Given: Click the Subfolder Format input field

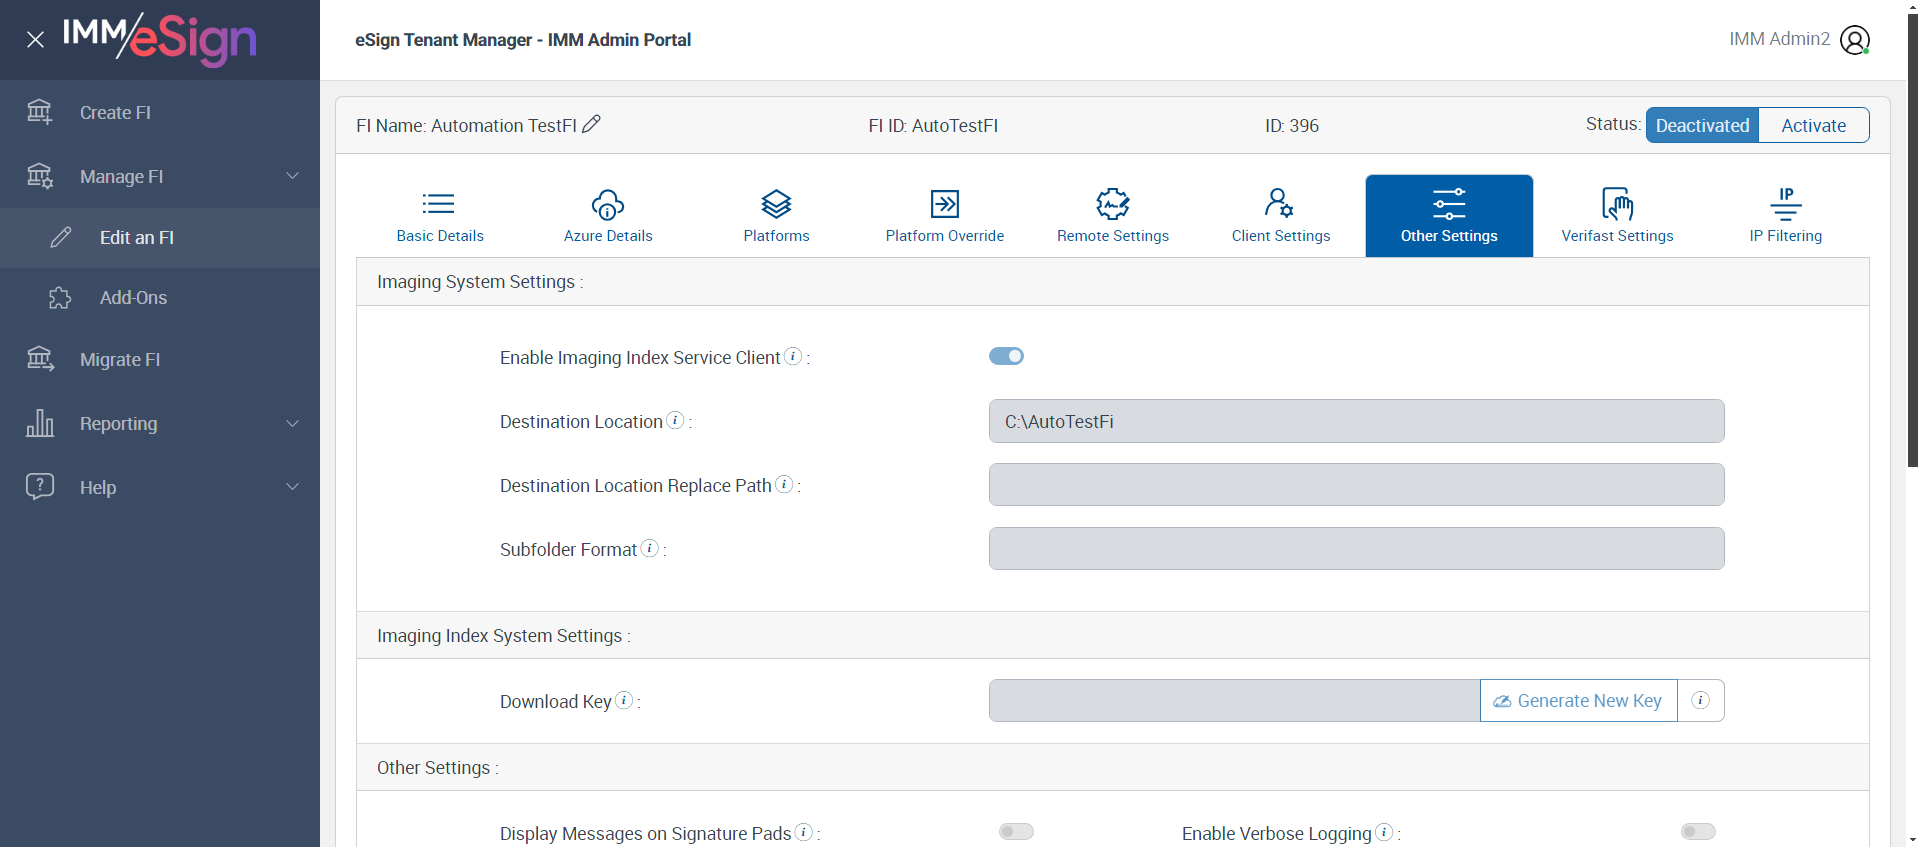Looking at the screenshot, I should click(1357, 549).
